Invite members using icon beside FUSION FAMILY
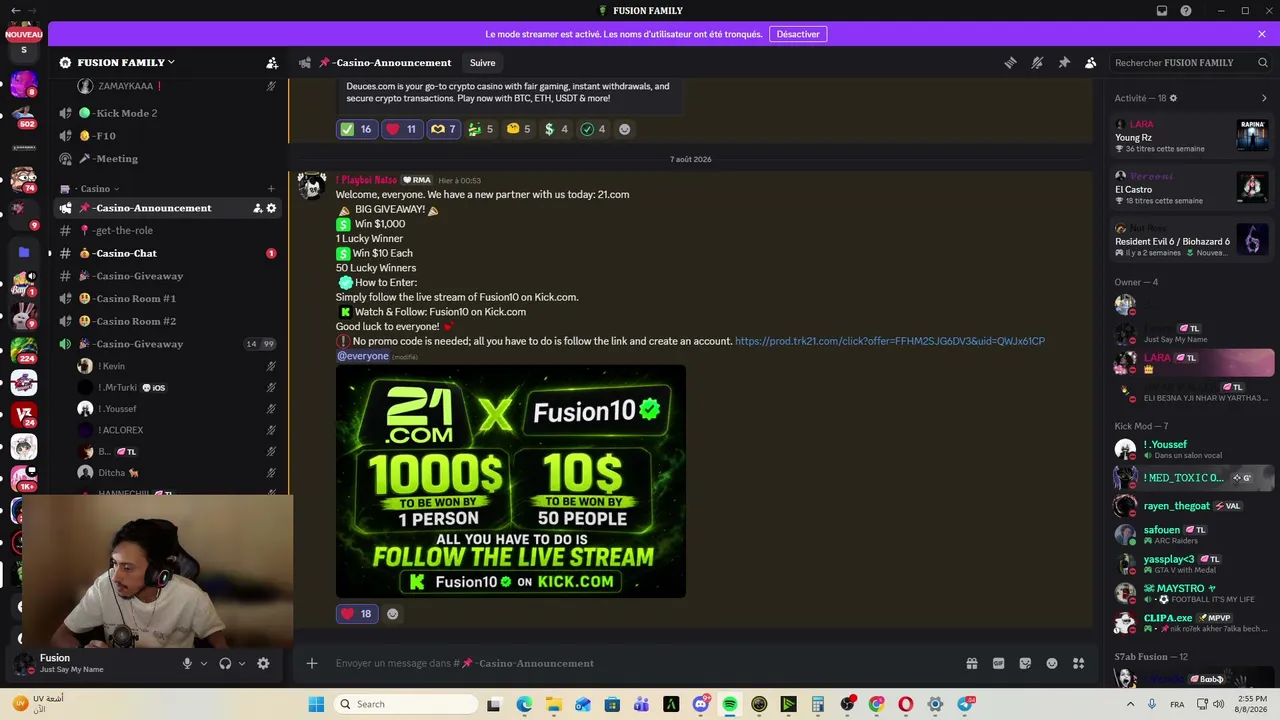 (x=272, y=62)
